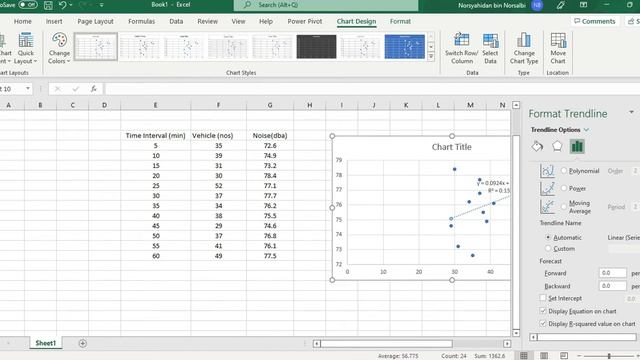Uncheck Display R-squared value on chart

(542, 324)
